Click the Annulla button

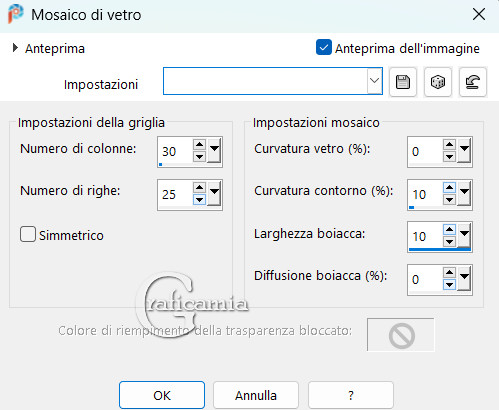pyautogui.click(x=256, y=395)
